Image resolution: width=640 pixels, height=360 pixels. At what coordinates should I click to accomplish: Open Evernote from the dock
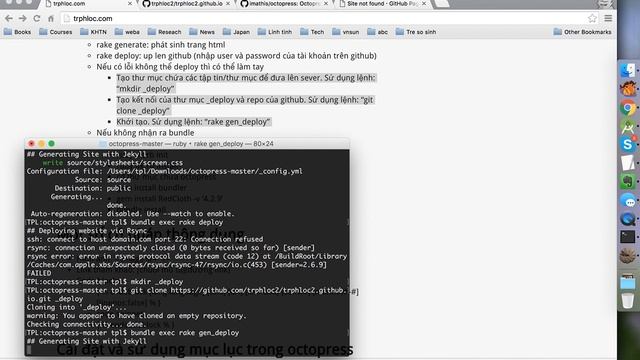pyautogui.click(x=628, y=181)
